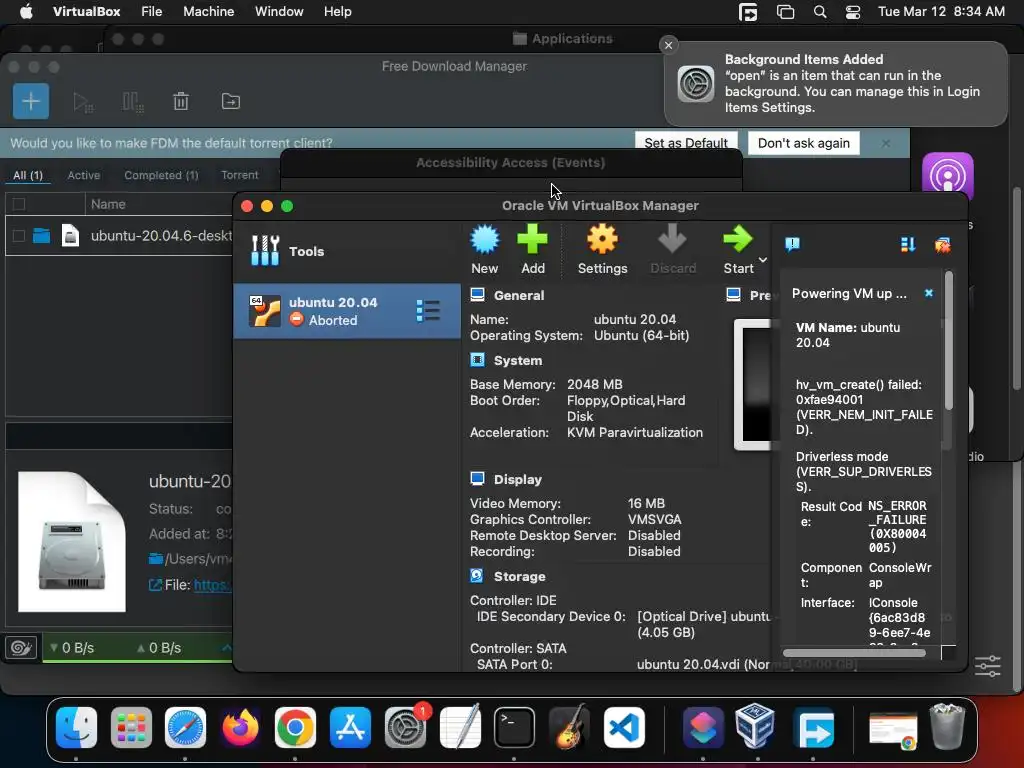The height and width of the screenshot is (768, 1024).
Task: Tick the select-all checkbox in FDM header
Action: click(x=19, y=204)
